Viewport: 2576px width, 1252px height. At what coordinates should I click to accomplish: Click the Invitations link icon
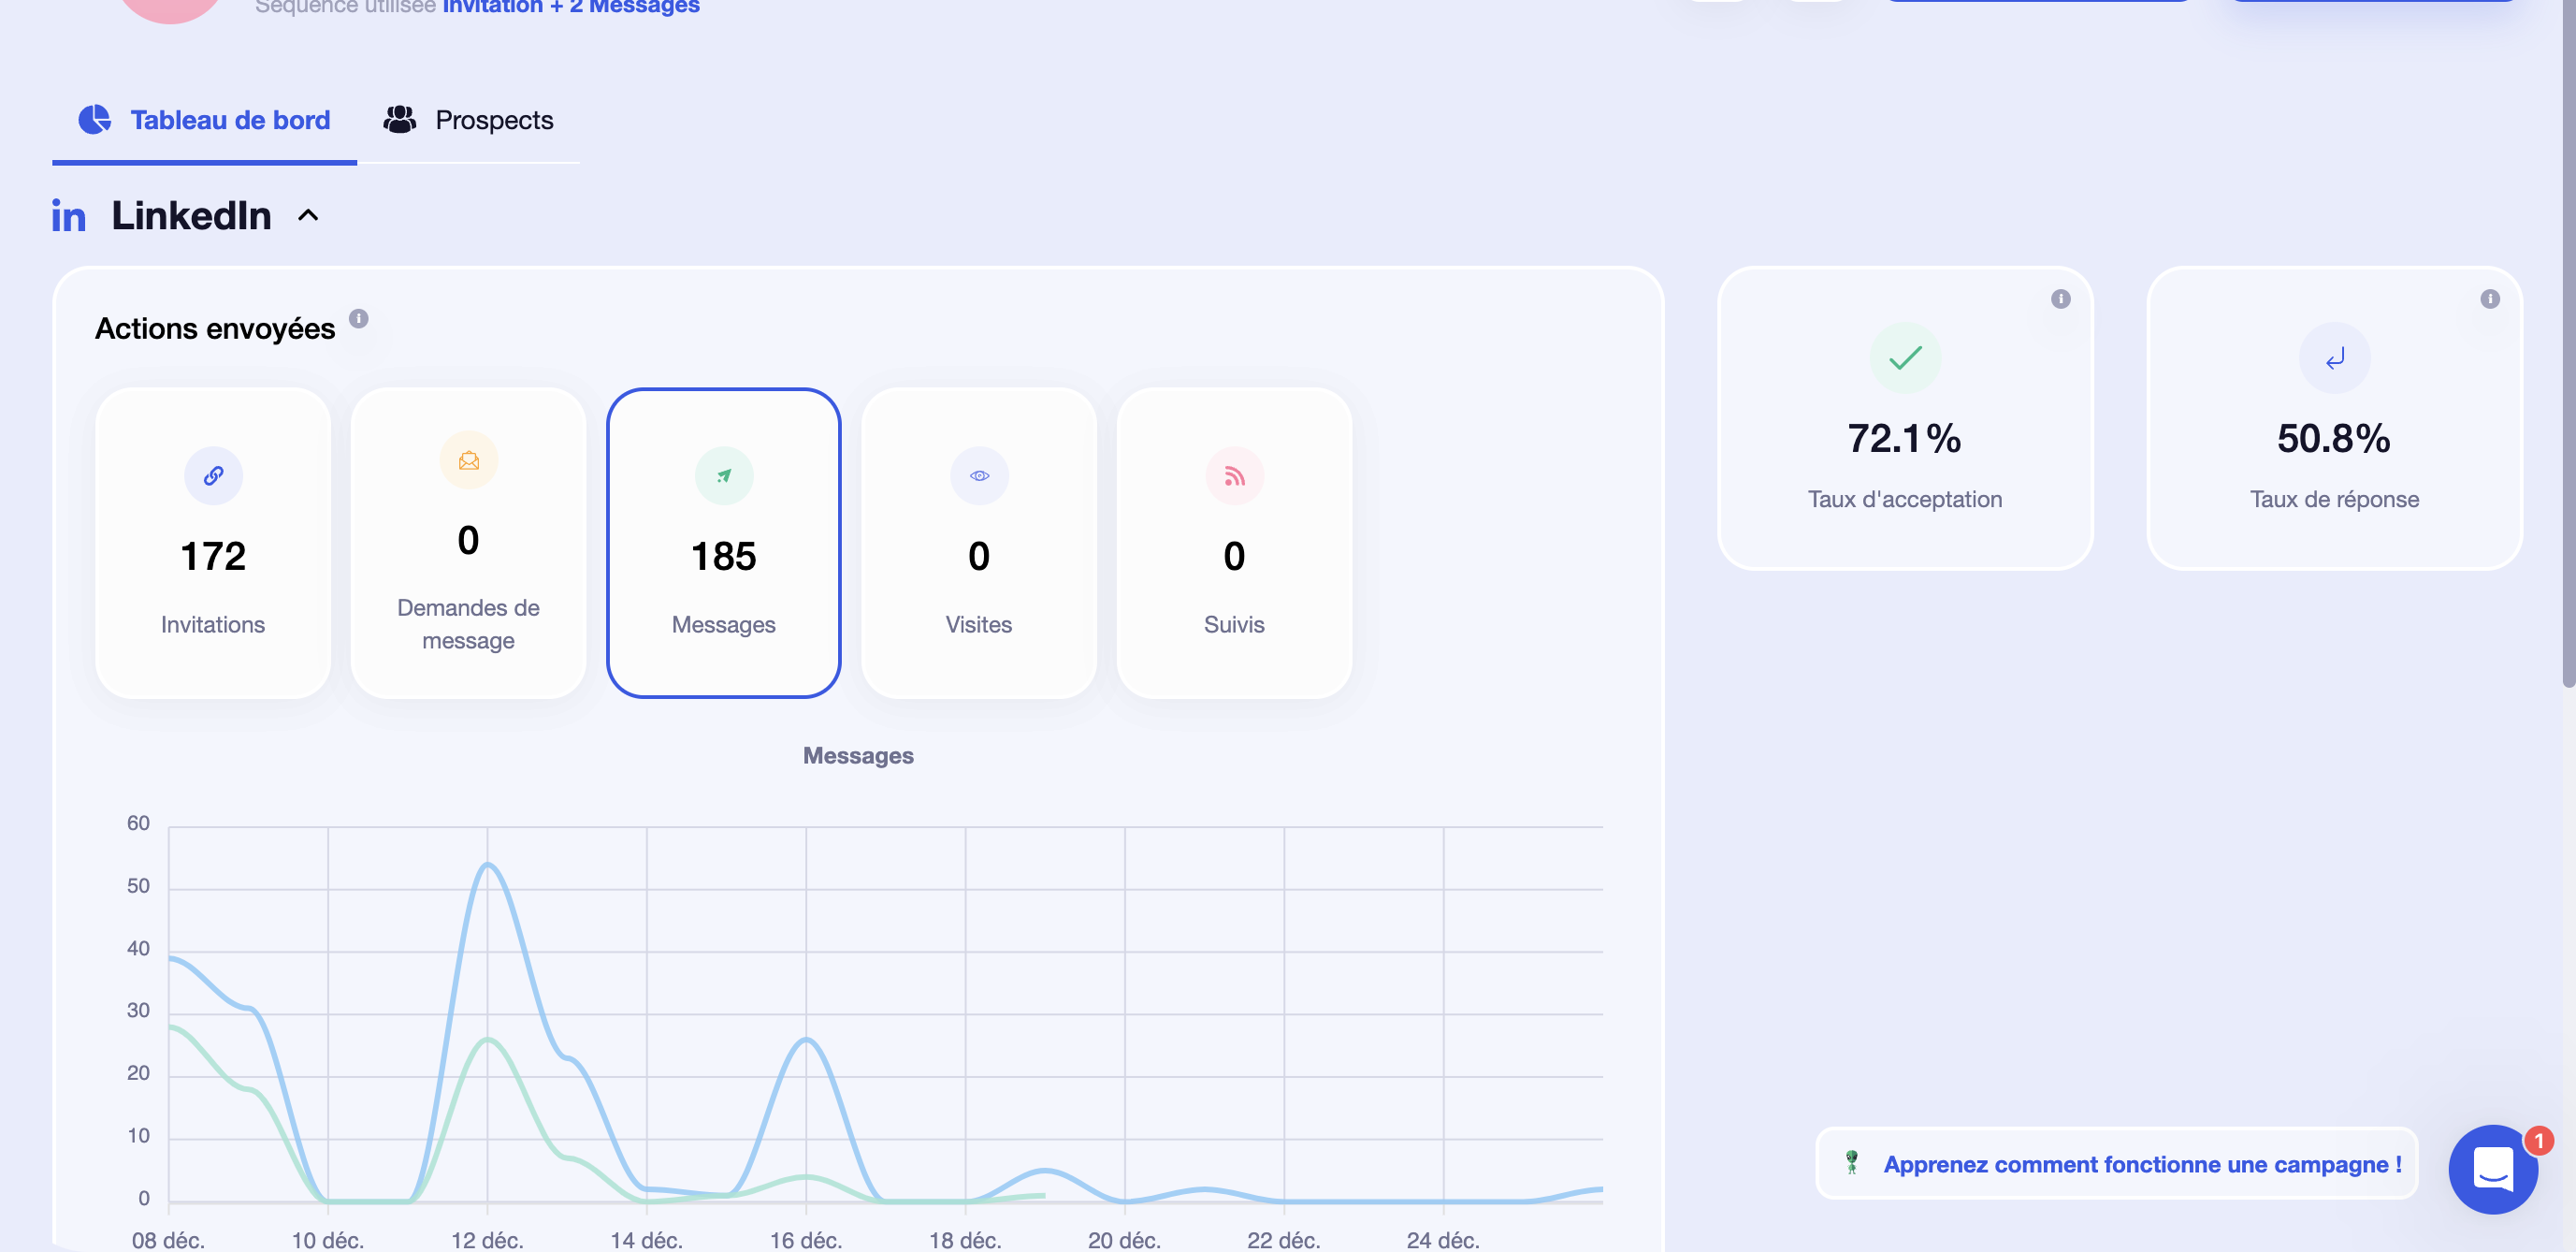213,476
